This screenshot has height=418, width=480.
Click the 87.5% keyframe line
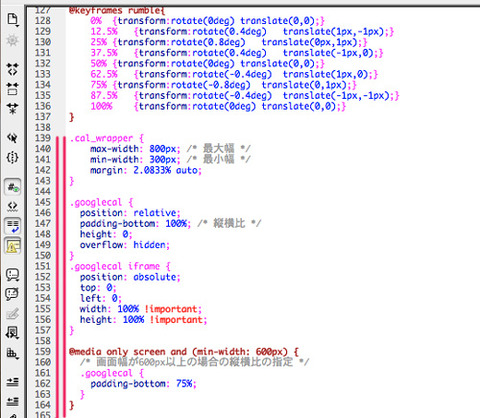(x=245, y=96)
